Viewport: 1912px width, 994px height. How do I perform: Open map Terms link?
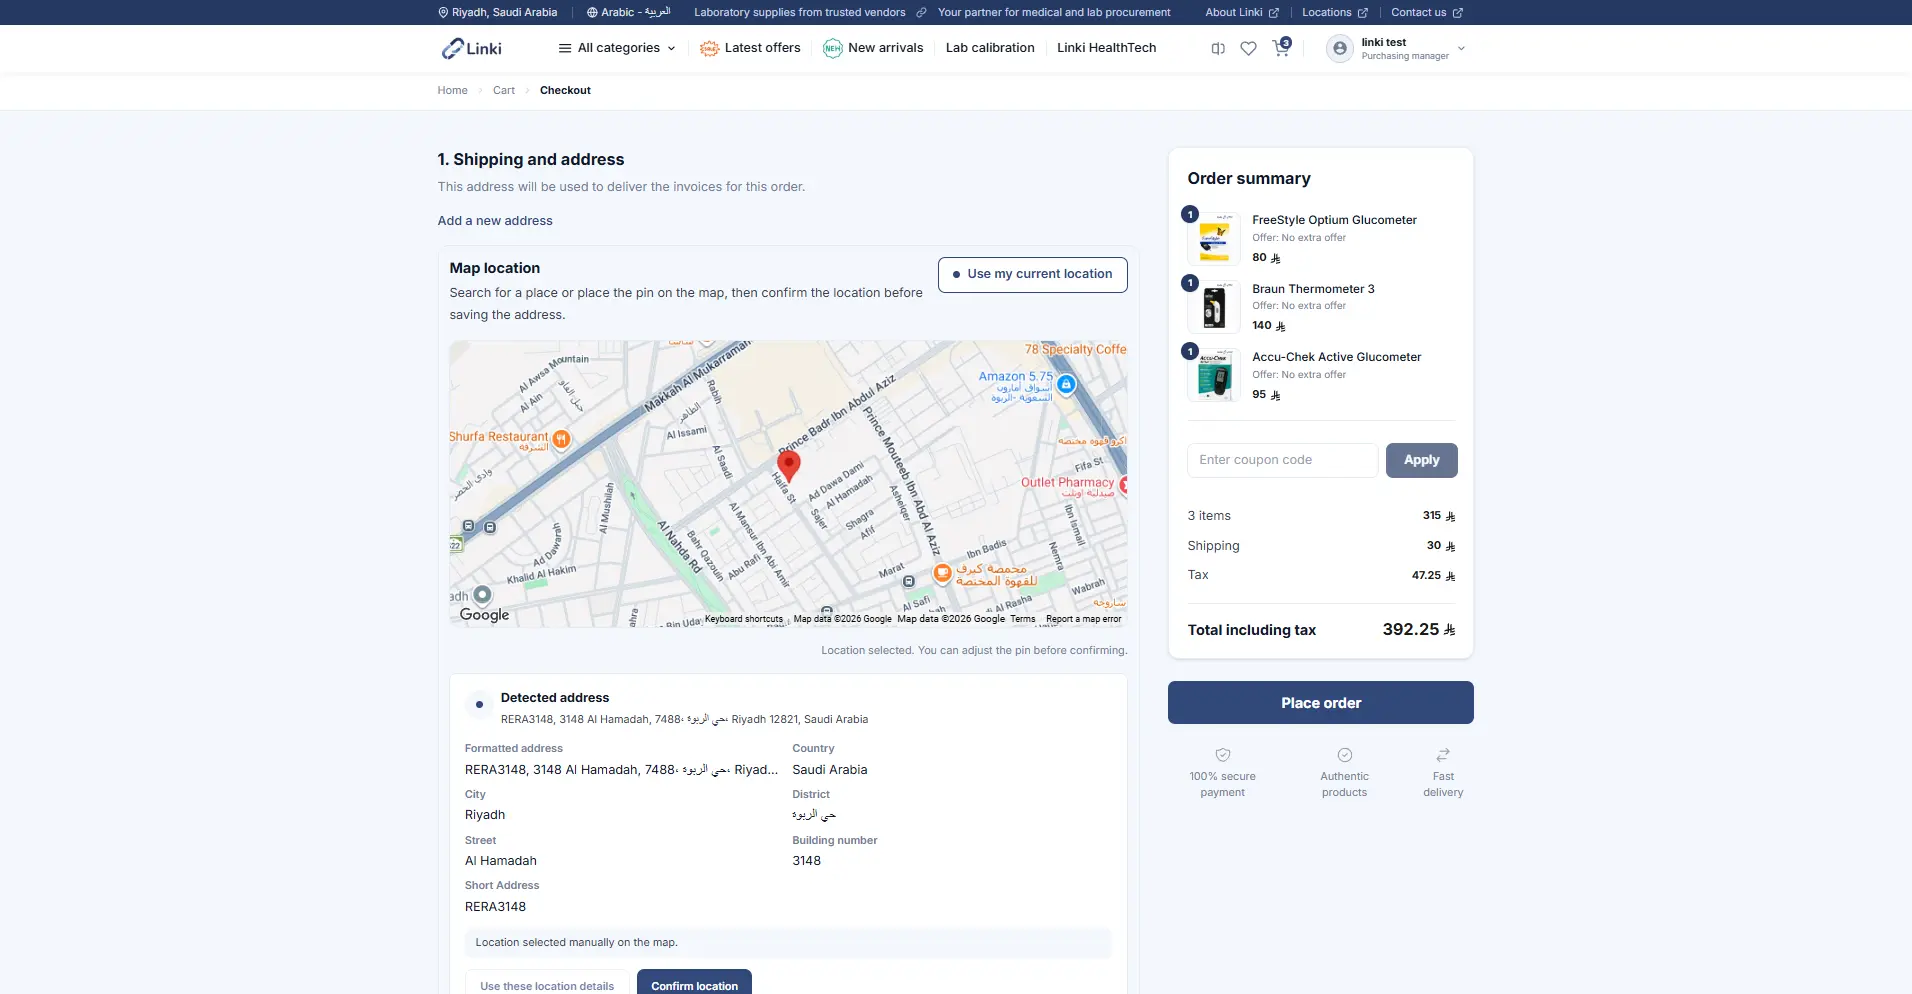(x=1023, y=619)
